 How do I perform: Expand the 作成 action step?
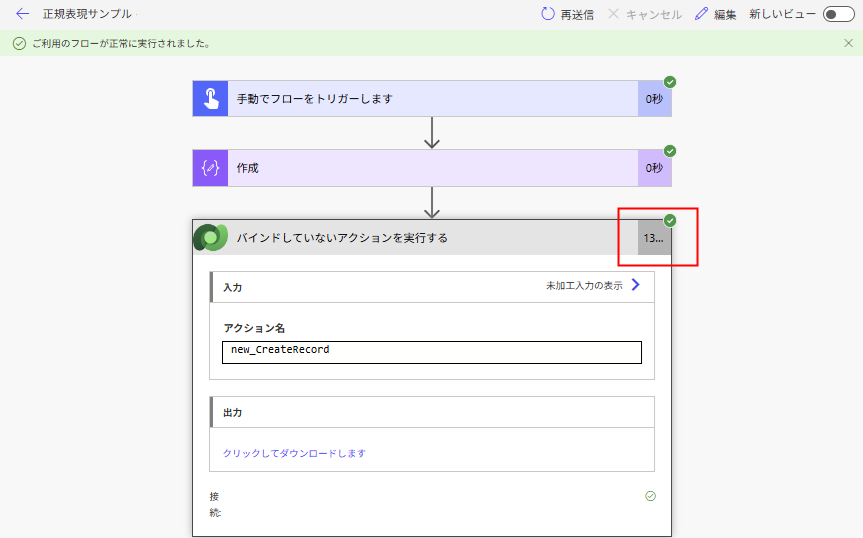432,168
